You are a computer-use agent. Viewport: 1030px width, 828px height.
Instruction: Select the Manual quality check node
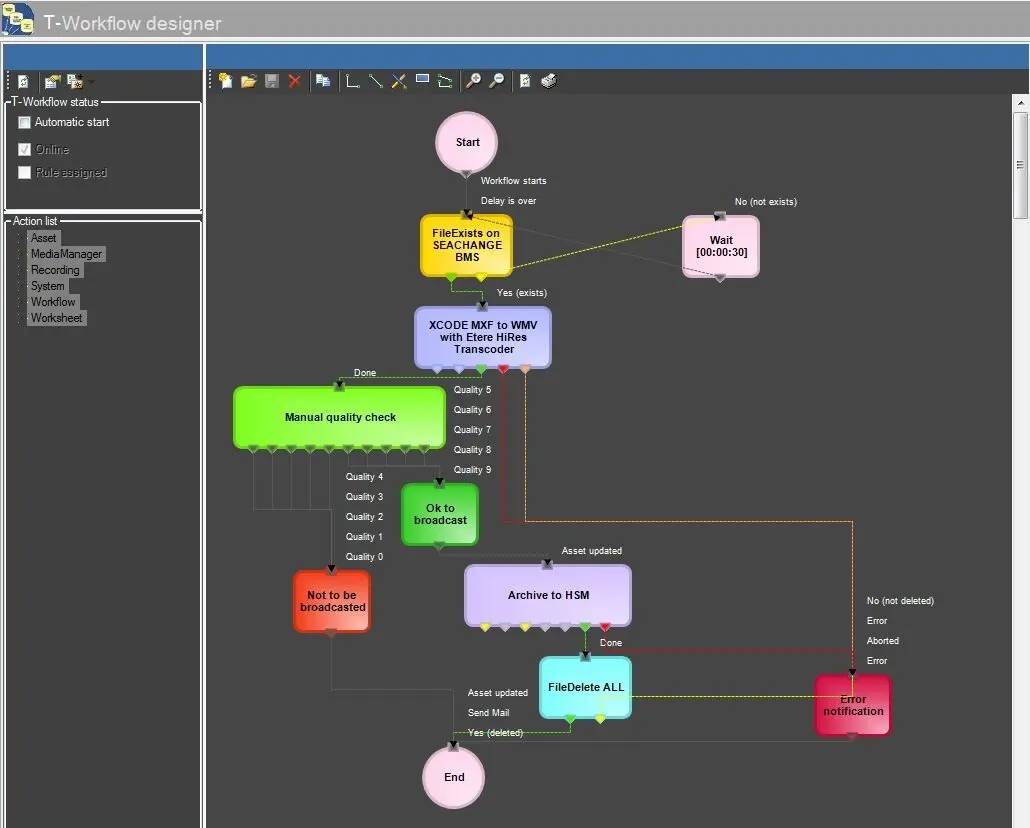pos(340,417)
